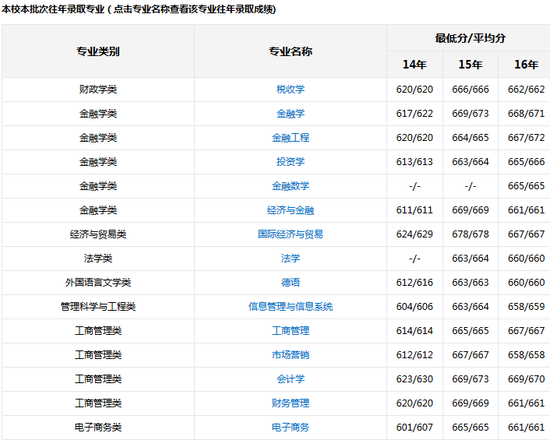Image resolution: width=550 pixels, height=440 pixels.
Task: Click 工商管理类 in the 会计学 row
Action: coord(98,379)
